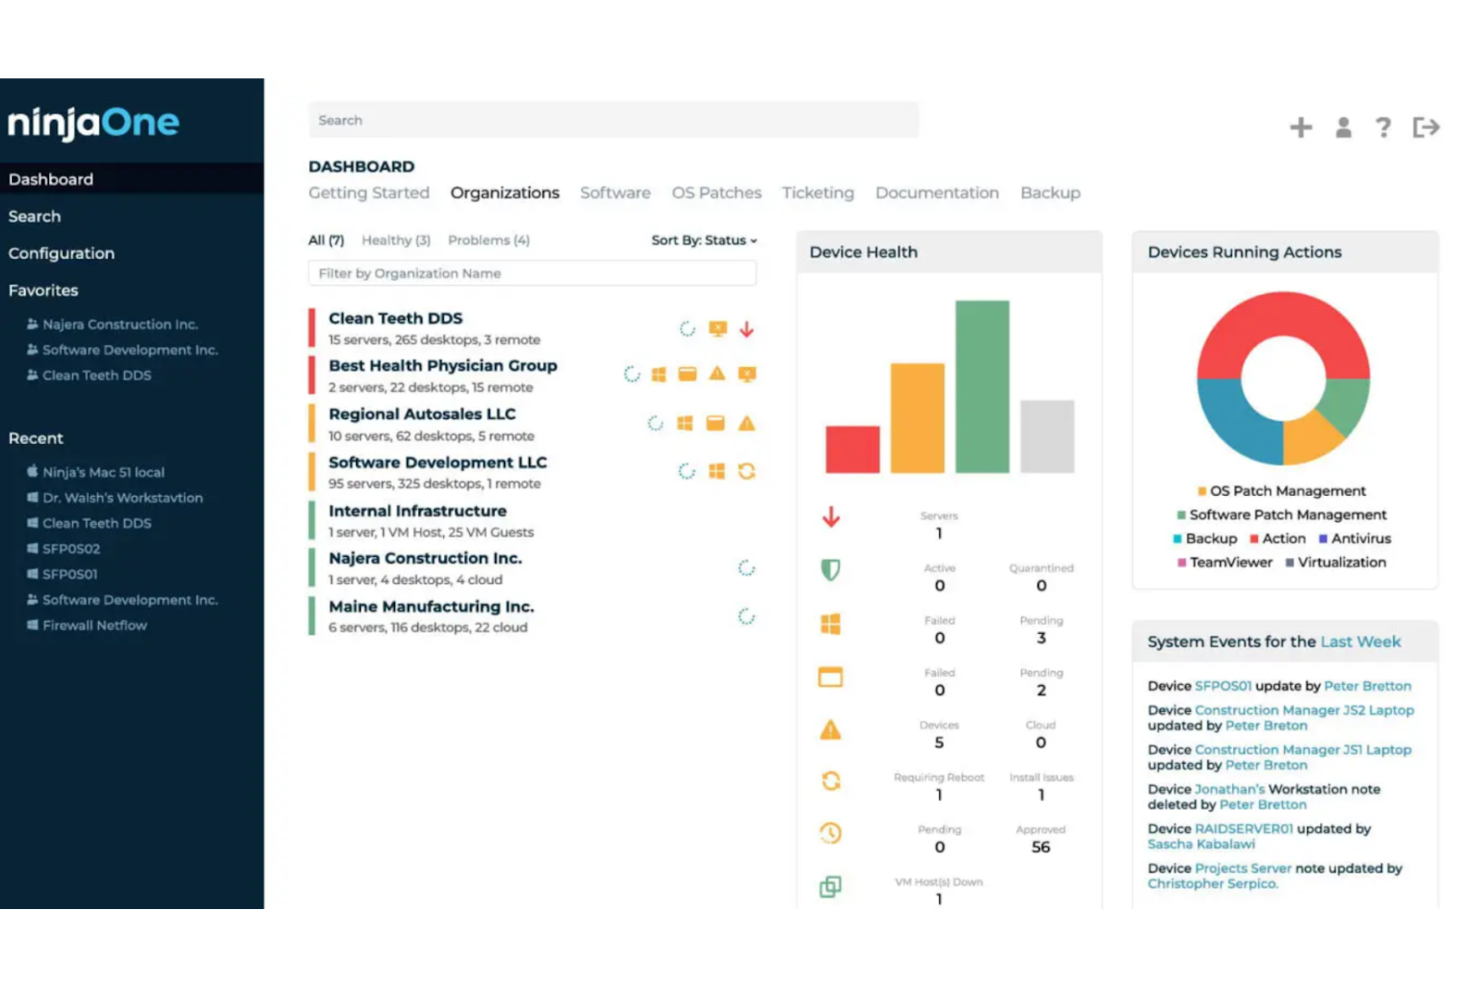
Task: Click the logout icon in the top corner
Action: click(1426, 127)
